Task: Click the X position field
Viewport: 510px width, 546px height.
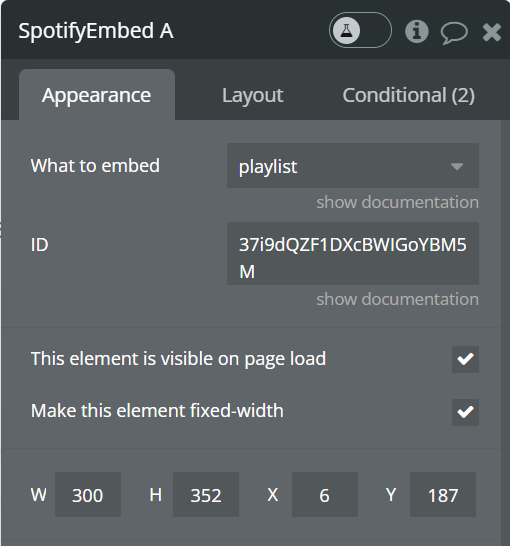Action: (x=325, y=494)
